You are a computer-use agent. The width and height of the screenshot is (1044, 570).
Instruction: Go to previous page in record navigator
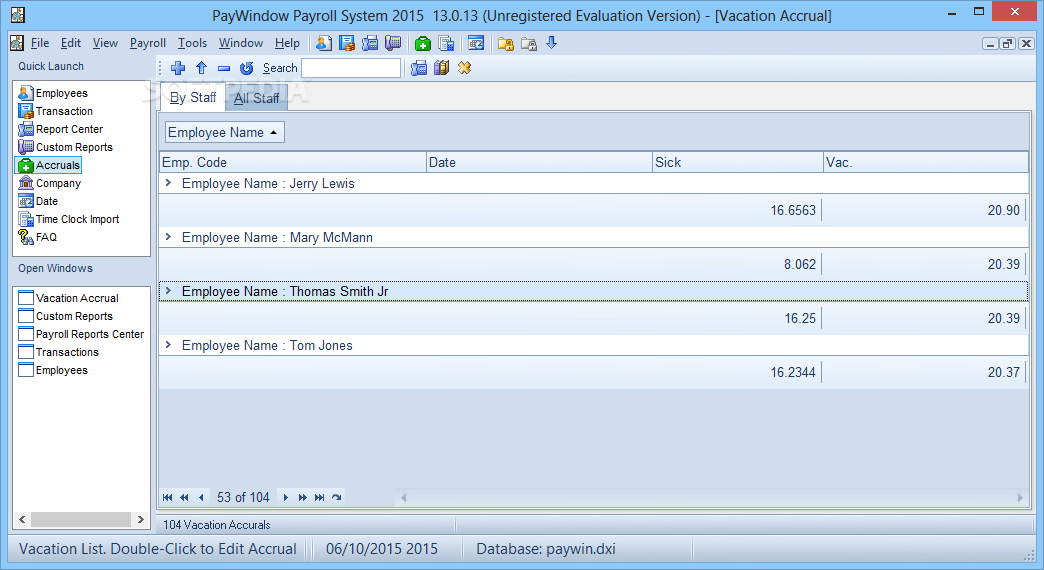click(184, 497)
